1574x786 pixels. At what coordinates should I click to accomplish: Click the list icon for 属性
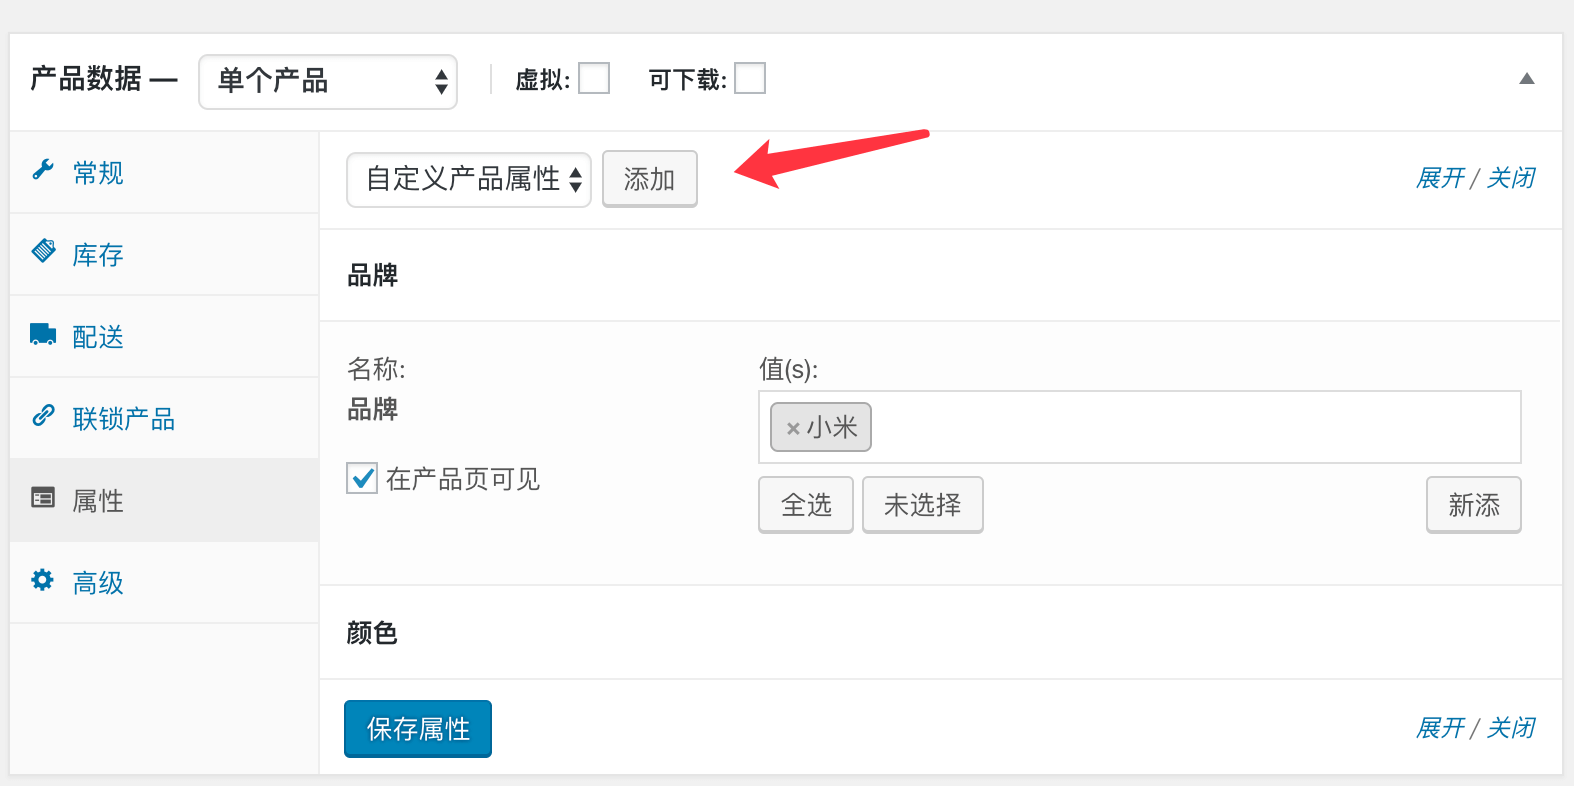[x=43, y=497]
